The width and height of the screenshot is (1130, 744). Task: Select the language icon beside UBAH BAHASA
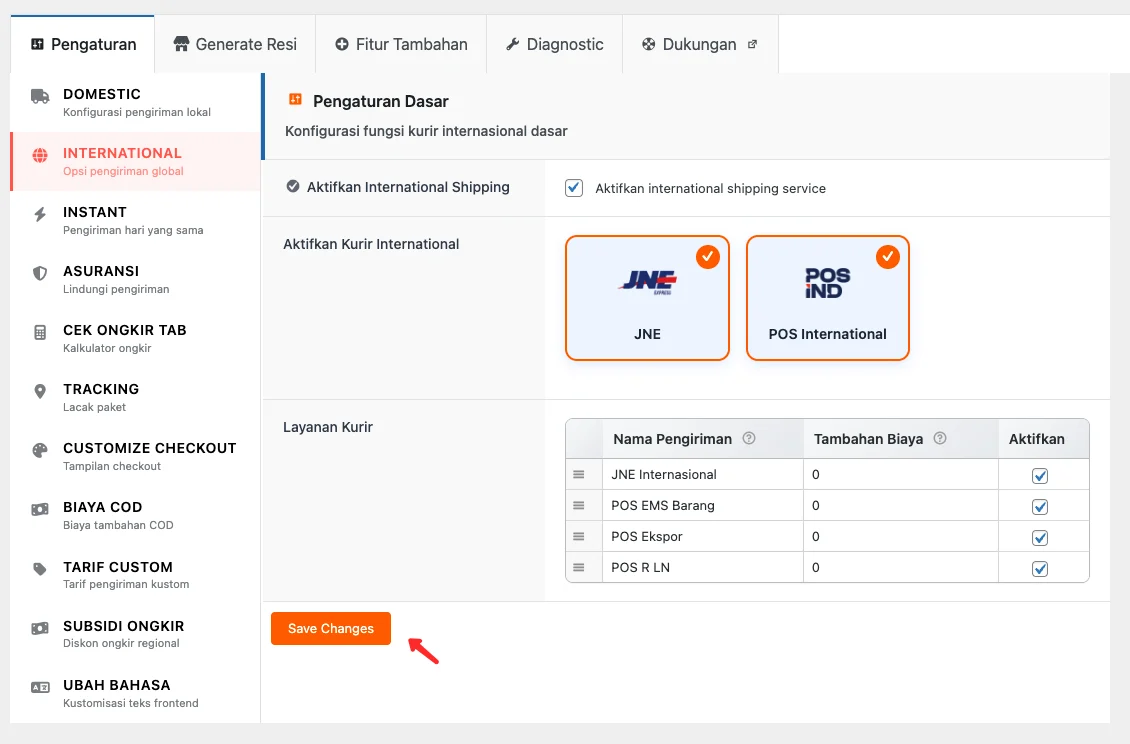pos(40,685)
